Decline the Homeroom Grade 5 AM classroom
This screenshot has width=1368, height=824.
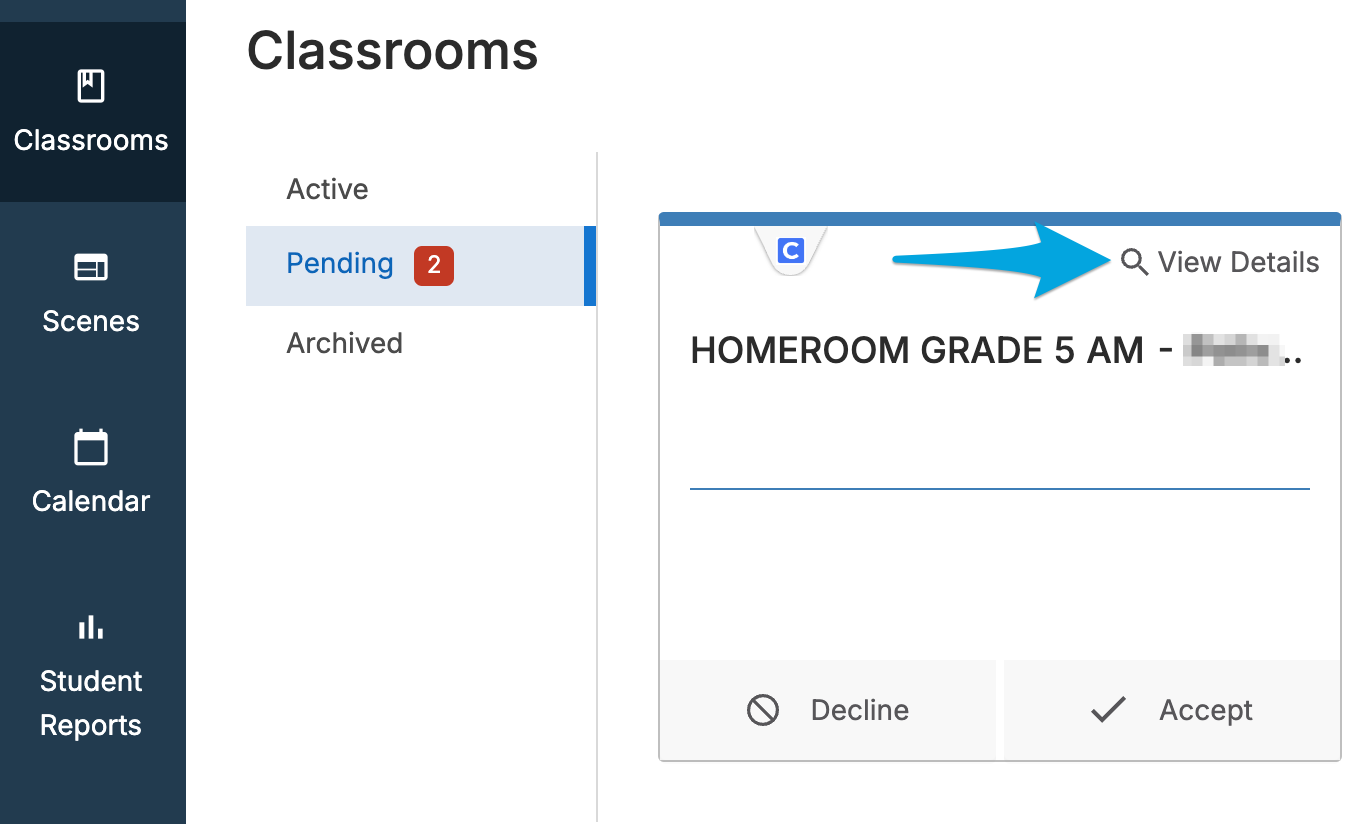pos(828,710)
